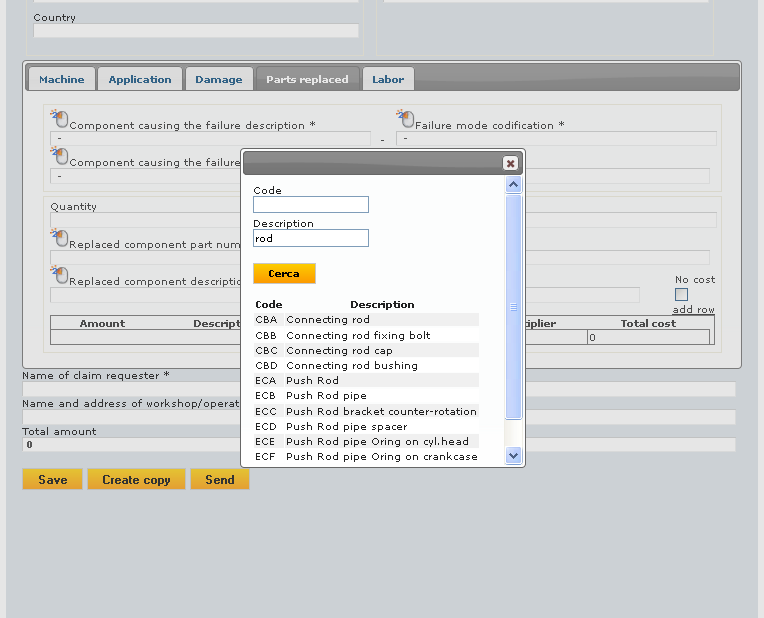Open lookup icon for Replaced component part number
The height and width of the screenshot is (618, 764).
pyautogui.click(x=60, y=237)
